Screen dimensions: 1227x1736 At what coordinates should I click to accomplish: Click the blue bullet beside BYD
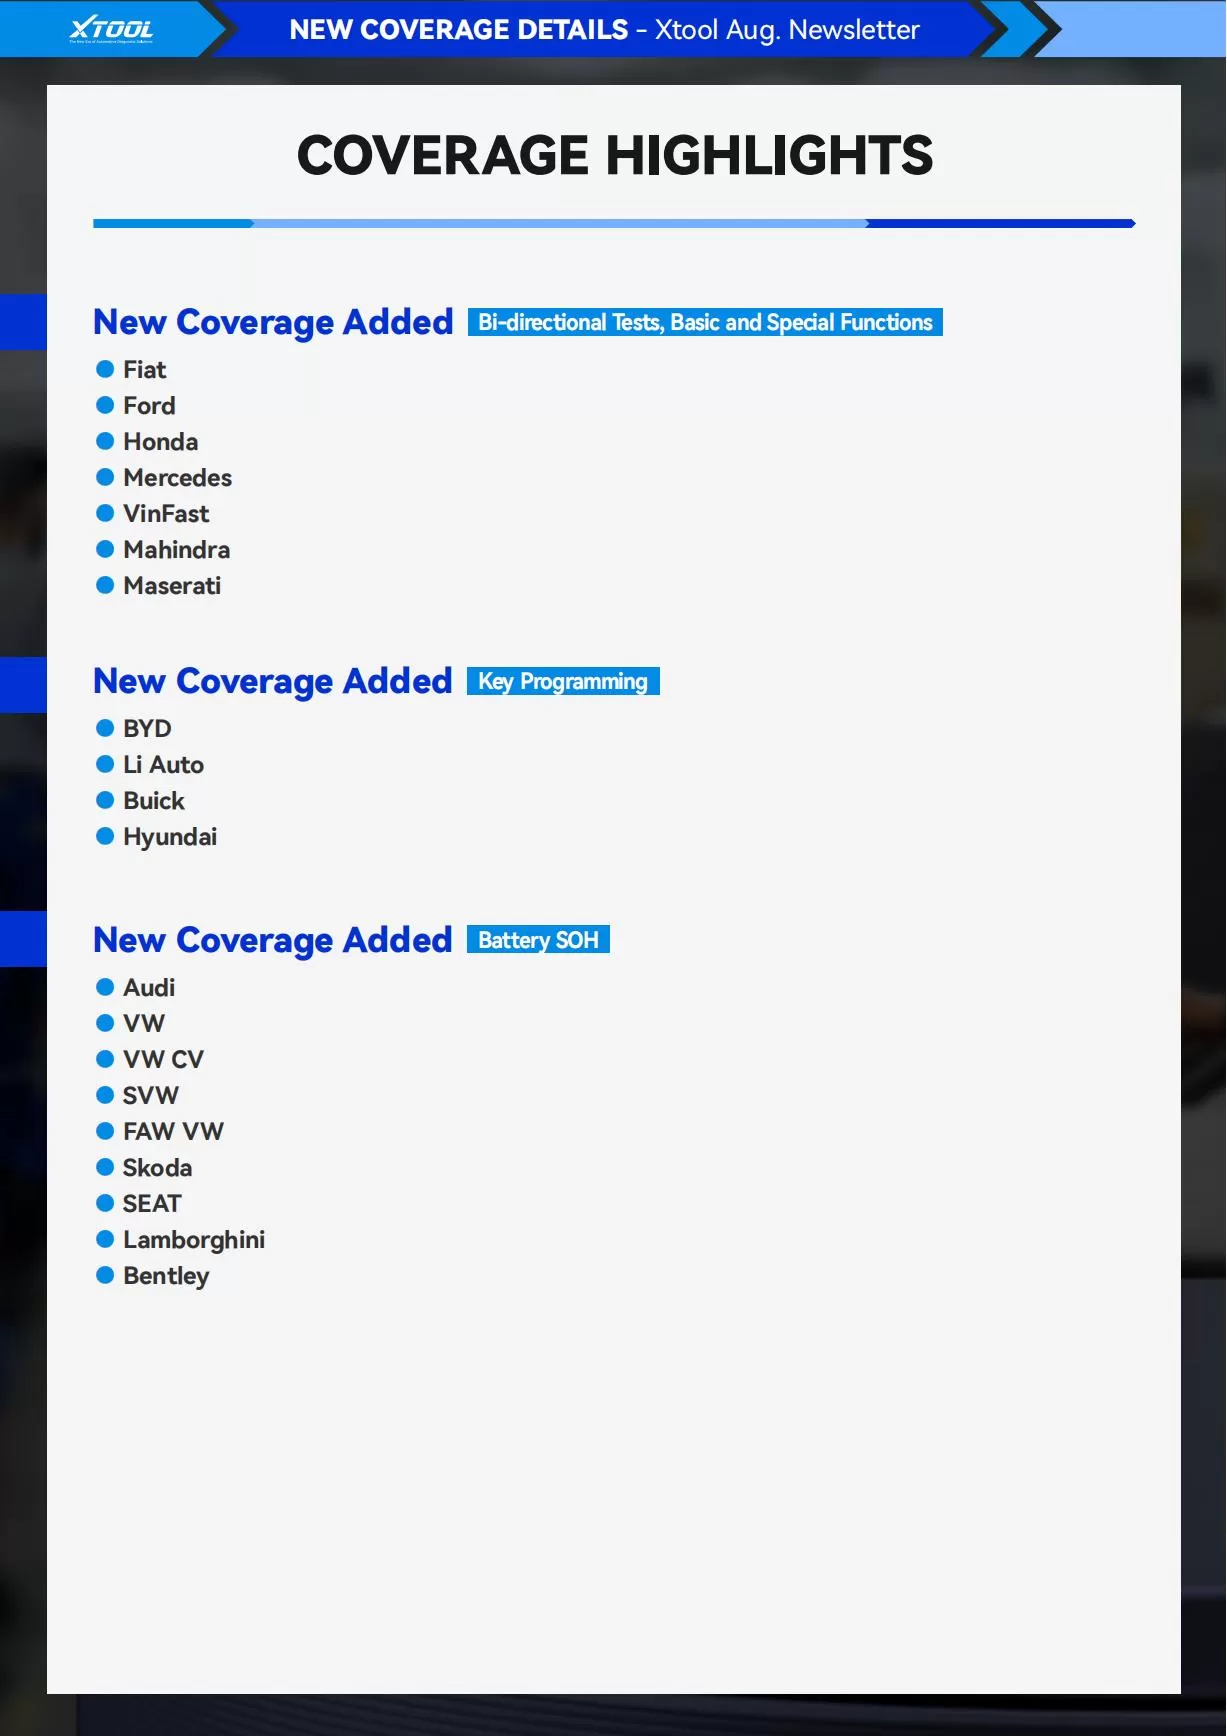tap(105, 728)
